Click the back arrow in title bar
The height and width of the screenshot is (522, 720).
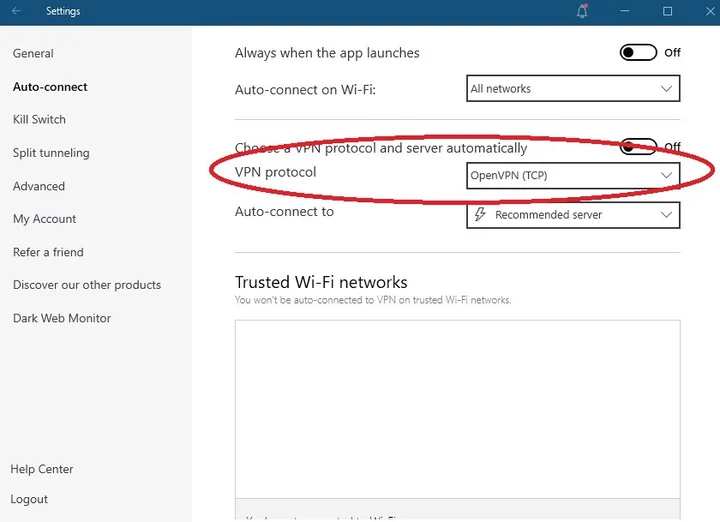[x=17, y=12]
